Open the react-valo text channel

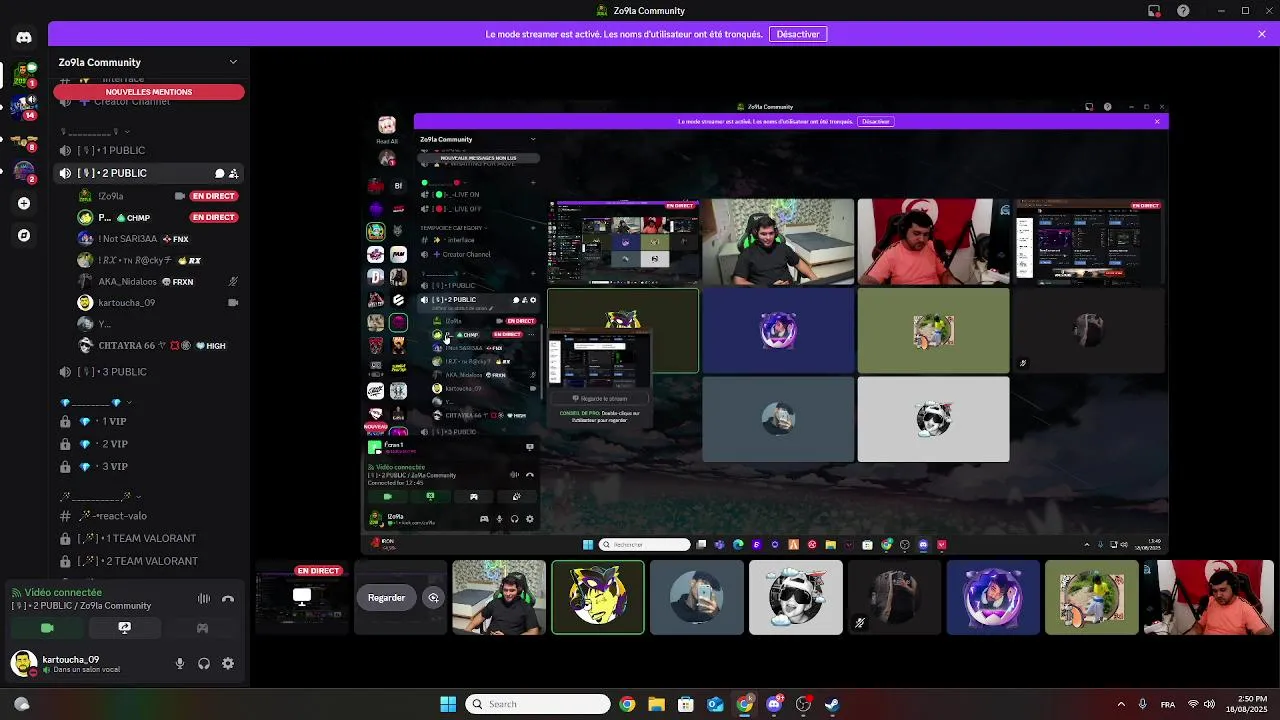click(149, 516)
